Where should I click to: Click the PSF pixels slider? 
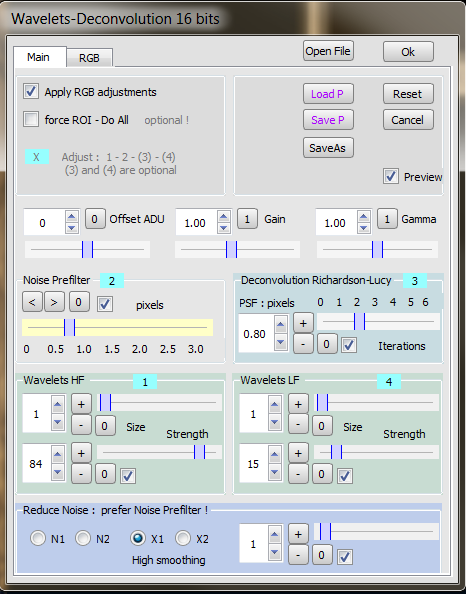pos(378,322)
